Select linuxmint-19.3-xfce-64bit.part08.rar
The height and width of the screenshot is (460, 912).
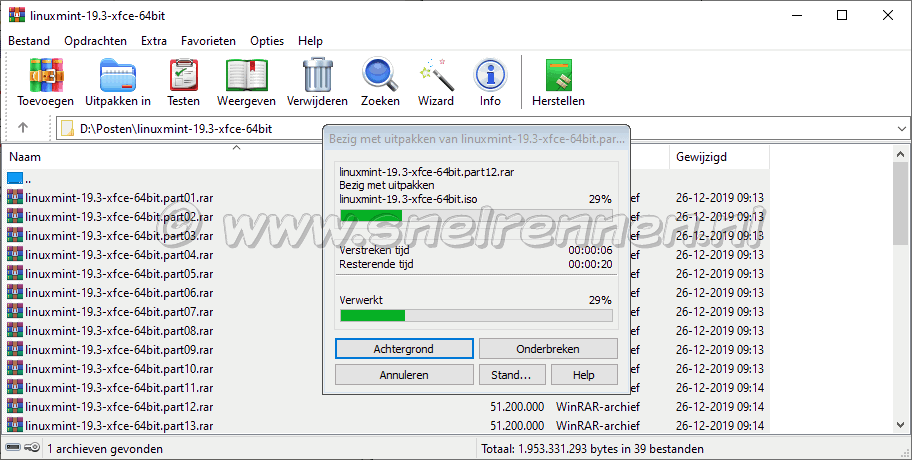tap(119, 330)
